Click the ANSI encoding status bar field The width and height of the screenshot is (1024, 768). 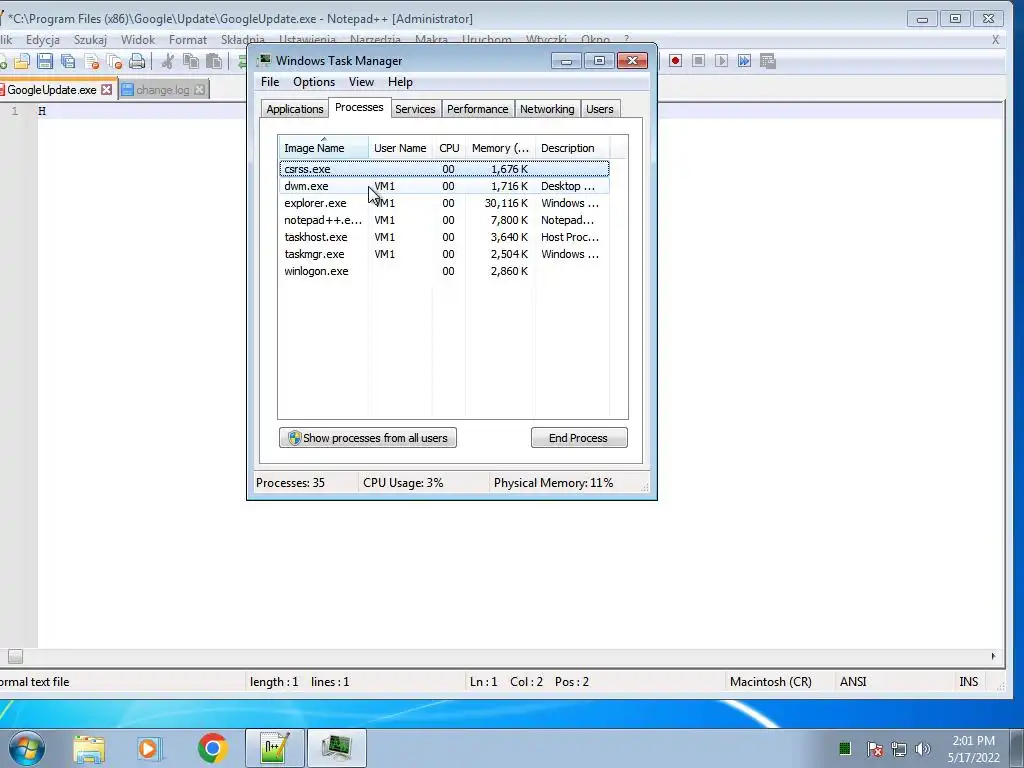(x=893, y=682)
